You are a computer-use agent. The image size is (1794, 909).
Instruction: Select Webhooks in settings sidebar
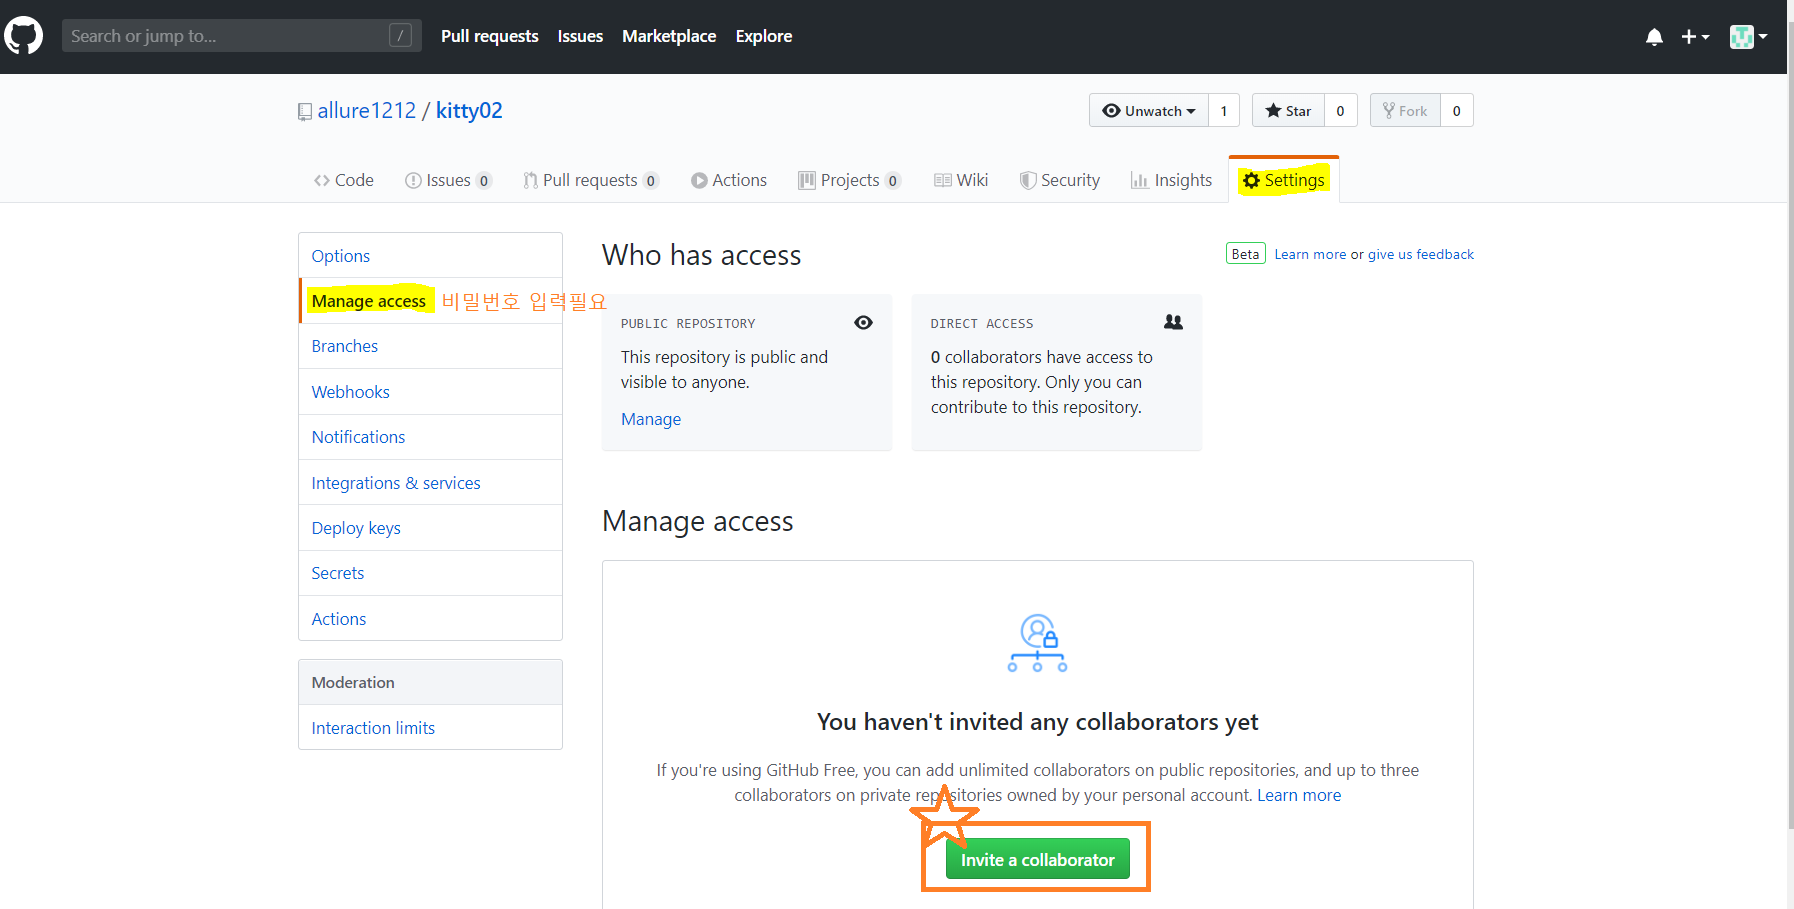(431, 392)
